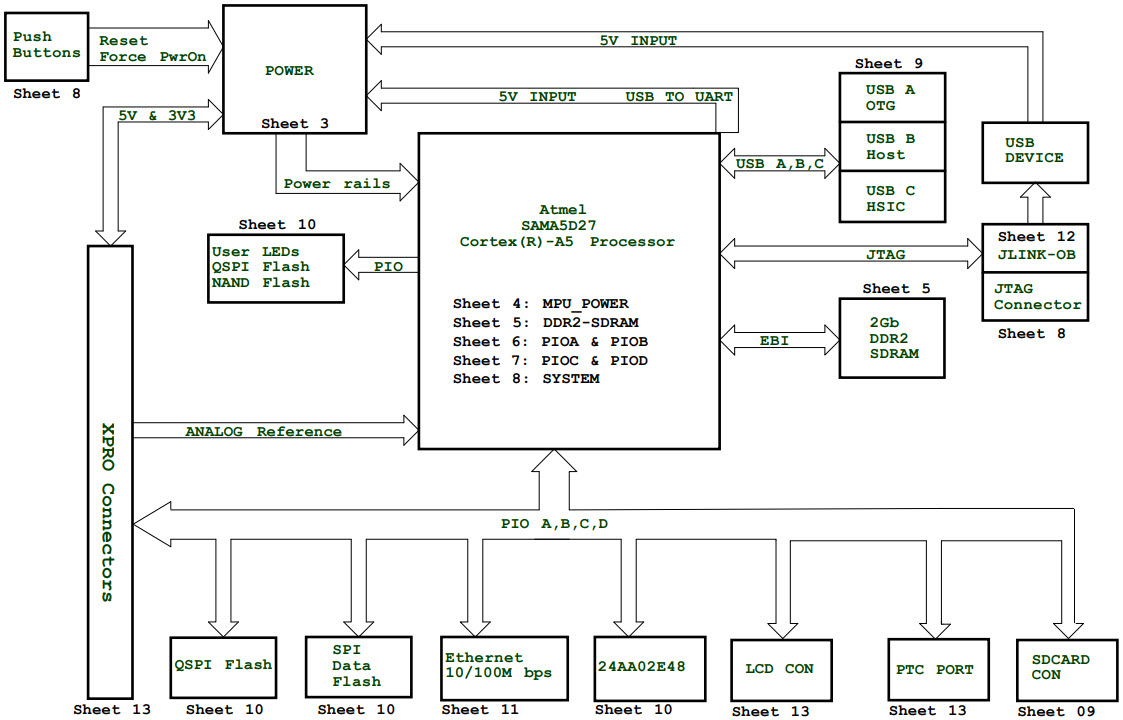This screenshot has height=720, width=1123.
Task: Click the 24AA02E48 block
Action: [645, 665]
